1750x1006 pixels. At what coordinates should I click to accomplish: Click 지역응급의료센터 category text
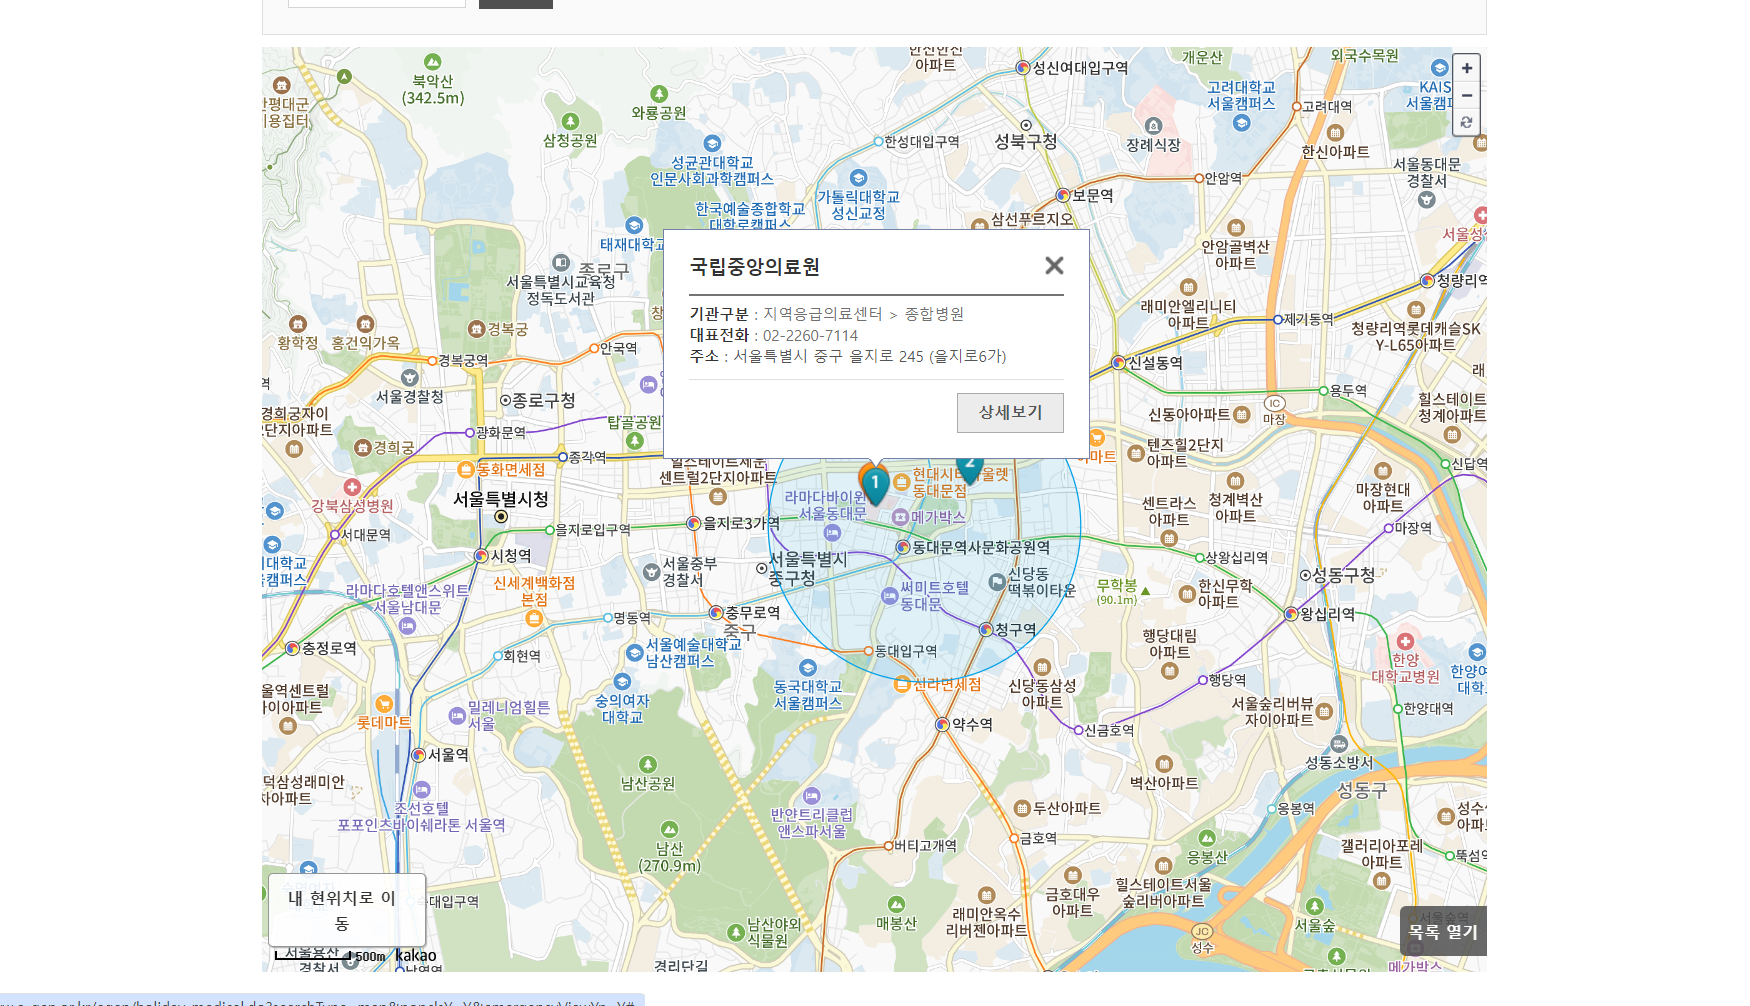[823, 314]
